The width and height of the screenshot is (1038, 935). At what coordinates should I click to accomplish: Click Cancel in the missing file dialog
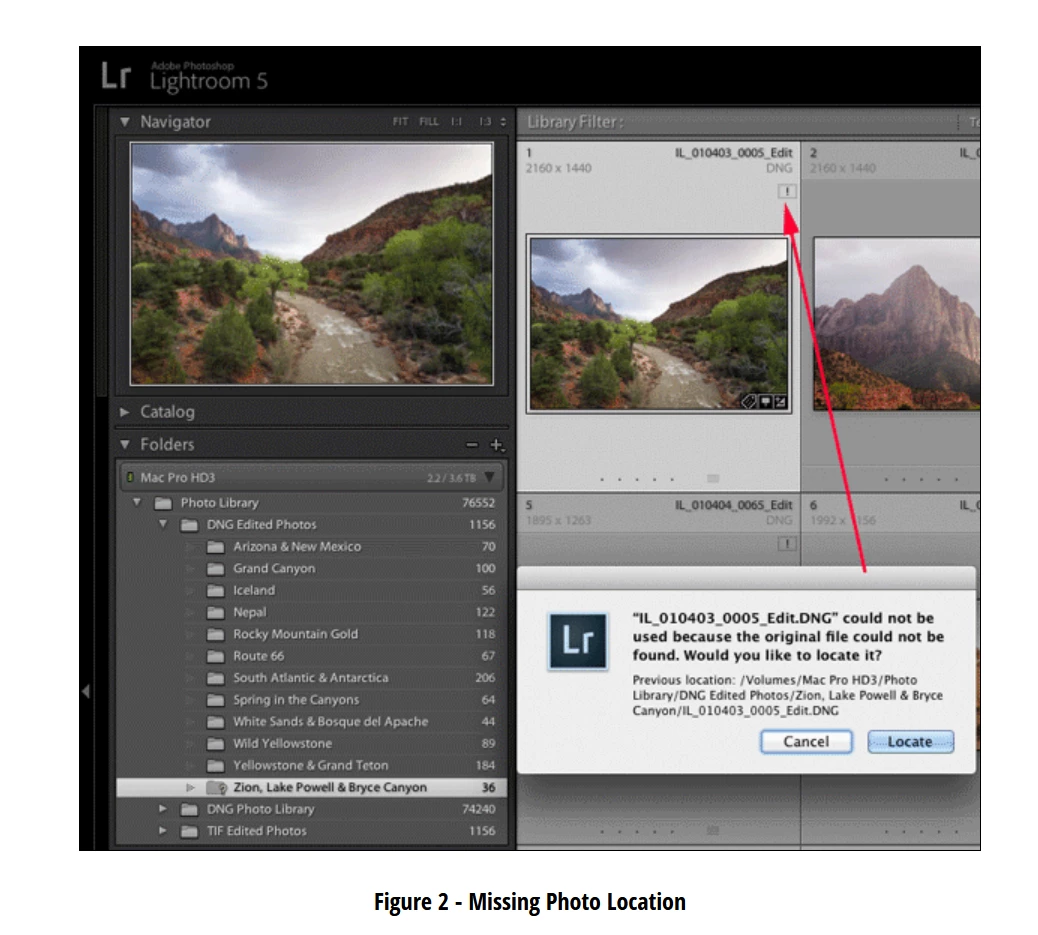point(806,742)
